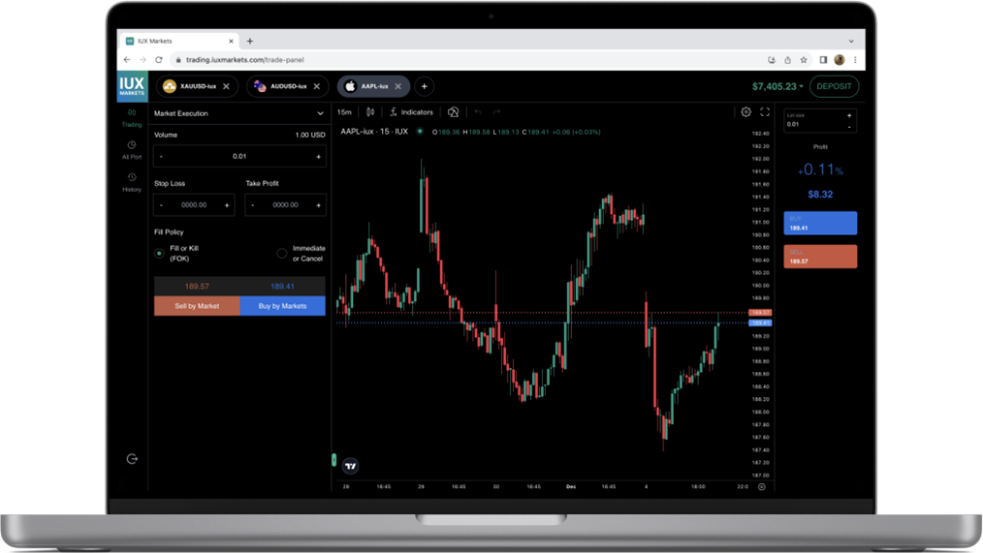Go back in browser history

pyautogui.click(x=127, y=60)
